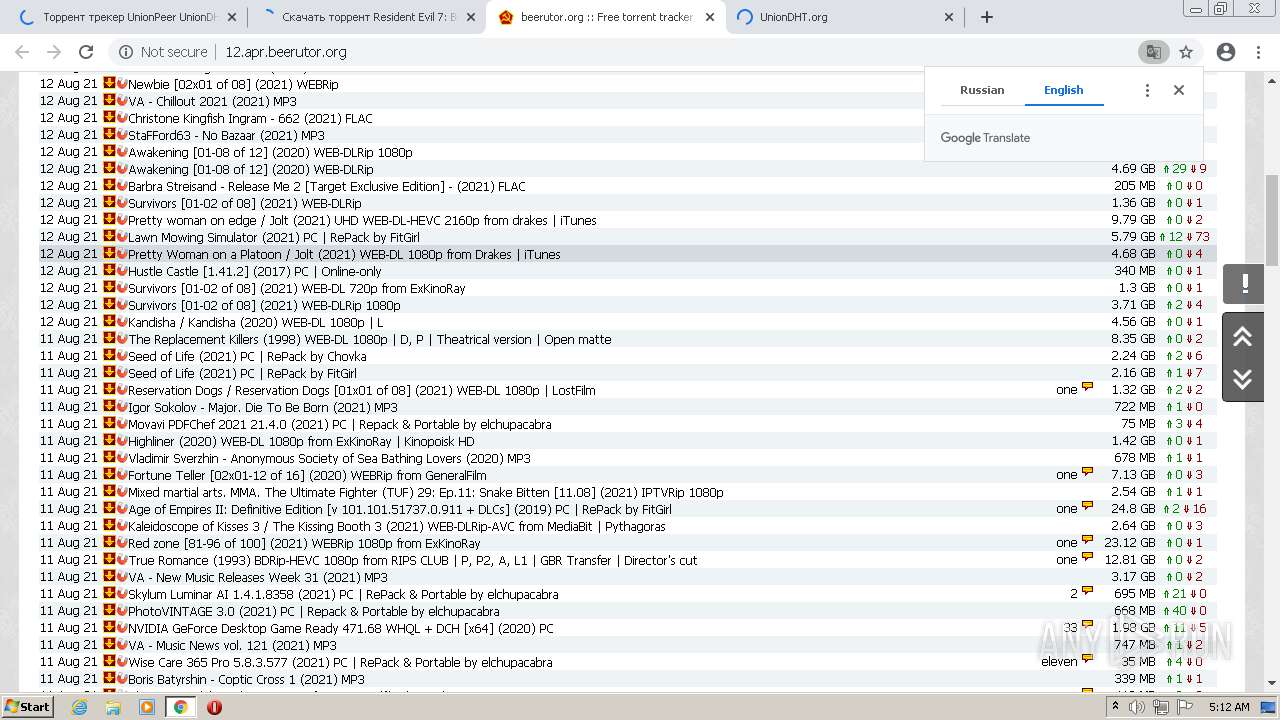Click volume speaker icon in system tray
1280x720 pixels.
pos(1136,707)
